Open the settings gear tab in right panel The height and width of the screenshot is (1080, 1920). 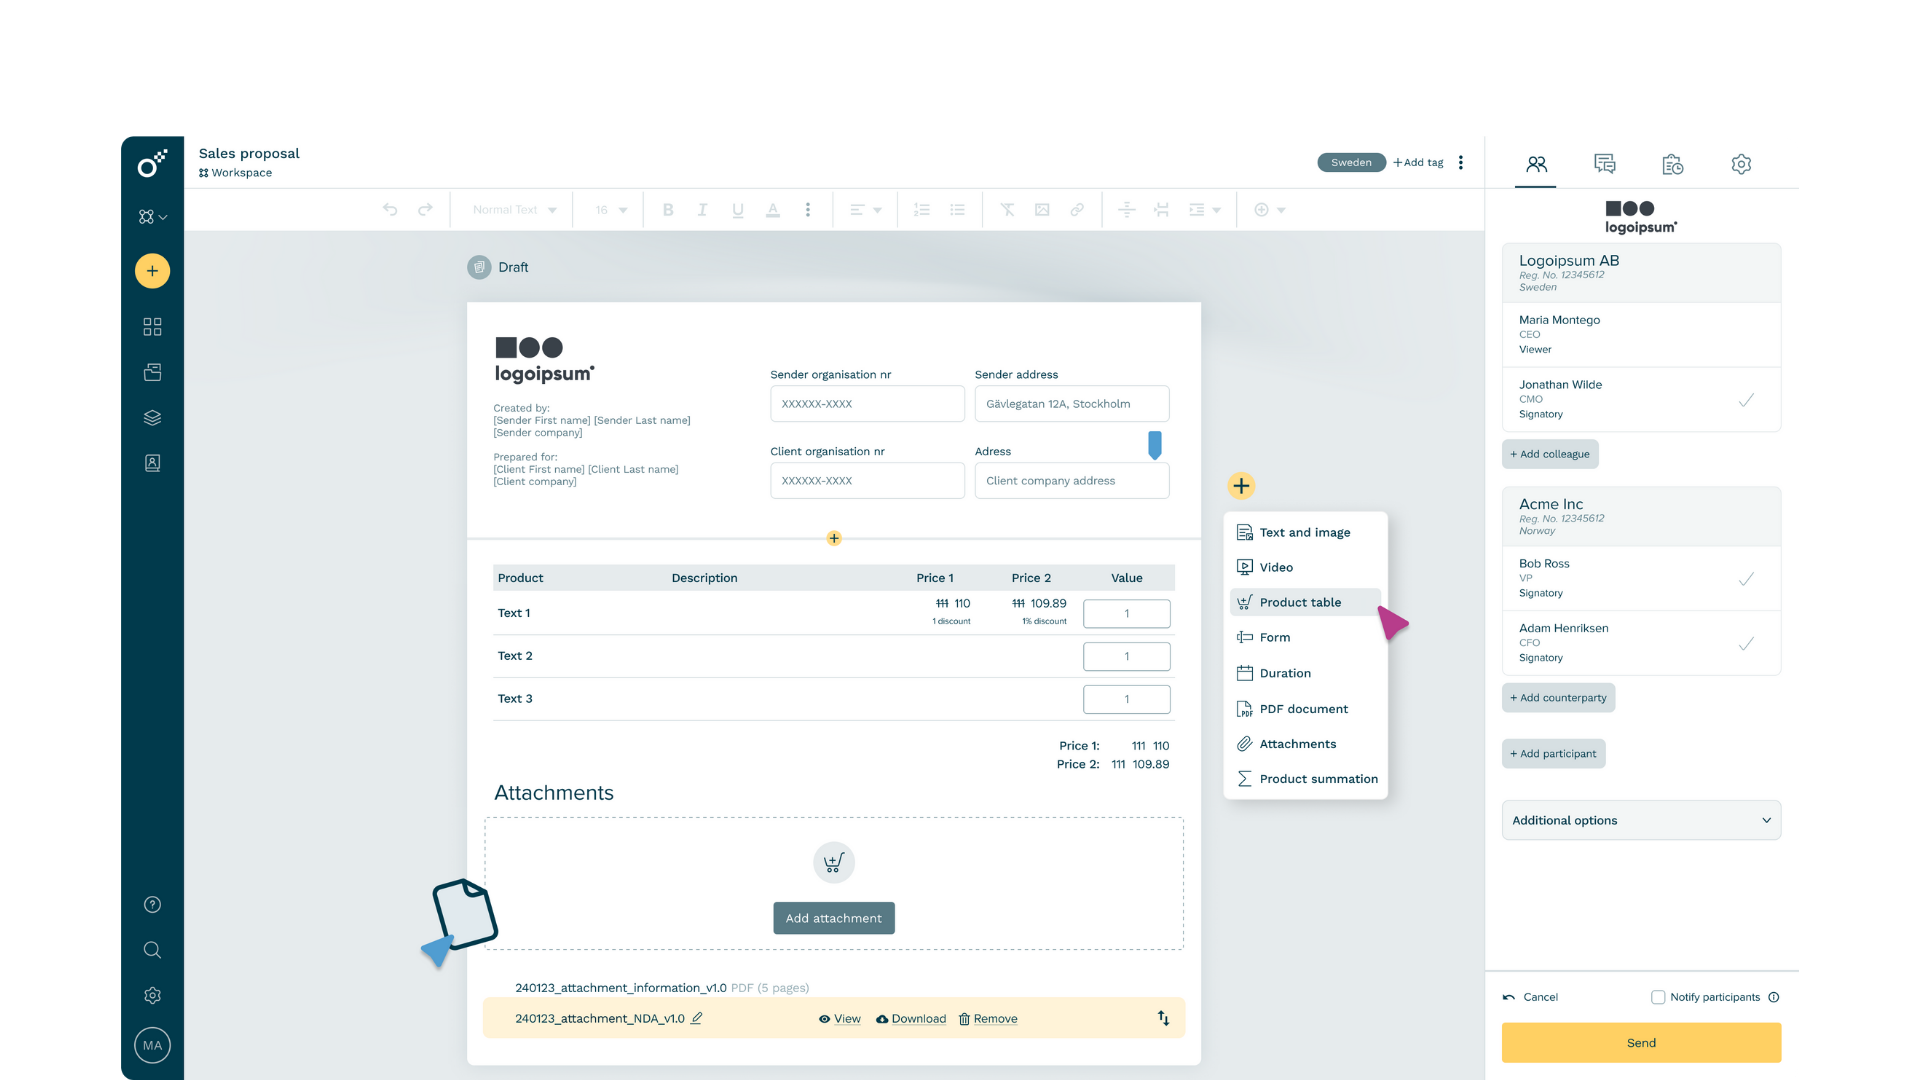tap(1741, 164)
